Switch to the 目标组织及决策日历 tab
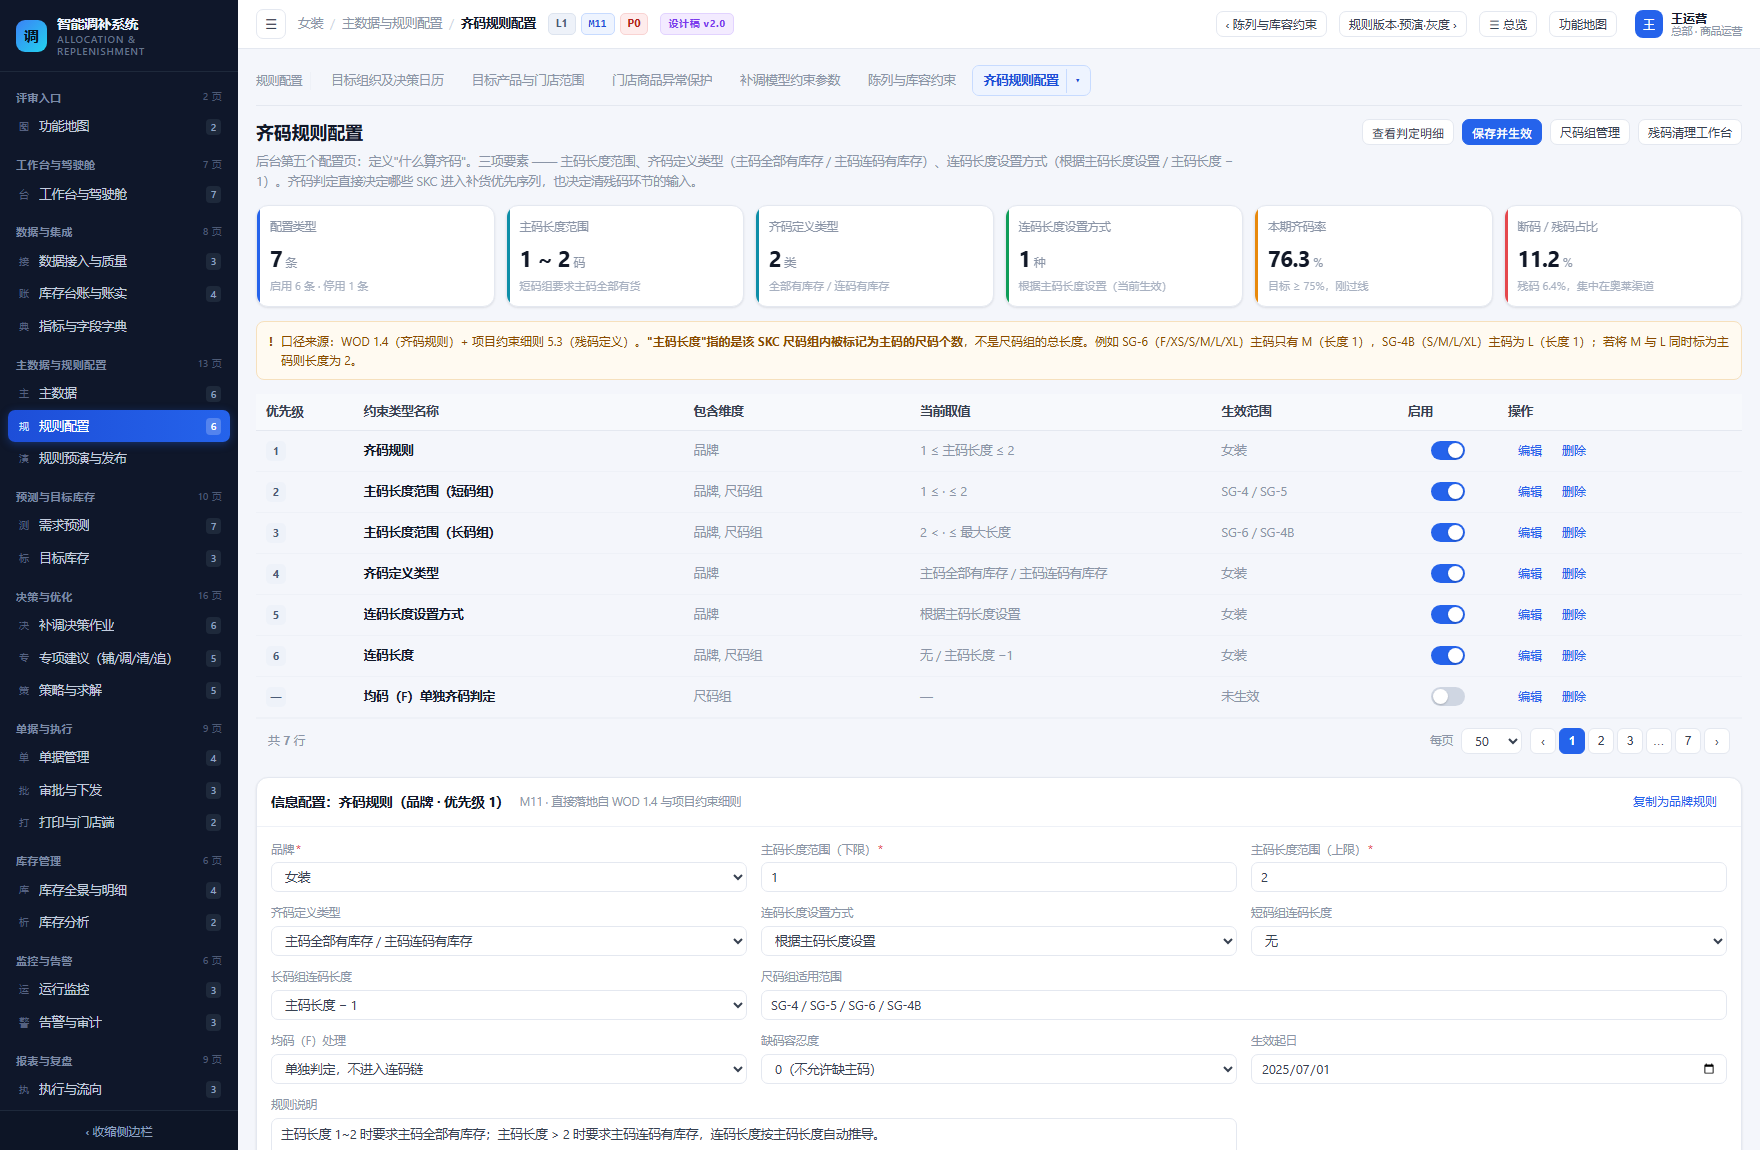The height and width of the screenshot is (1150, 1760). click(388, 80)
